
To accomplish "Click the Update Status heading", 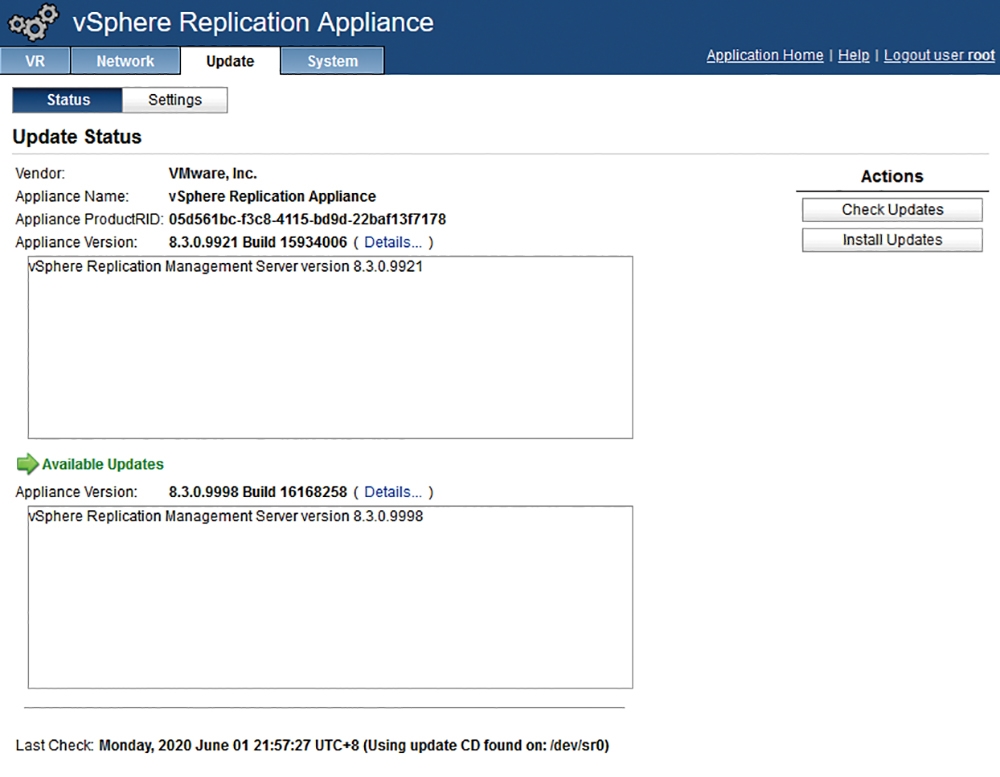I will pyautogui.click(x=77, y=137).
